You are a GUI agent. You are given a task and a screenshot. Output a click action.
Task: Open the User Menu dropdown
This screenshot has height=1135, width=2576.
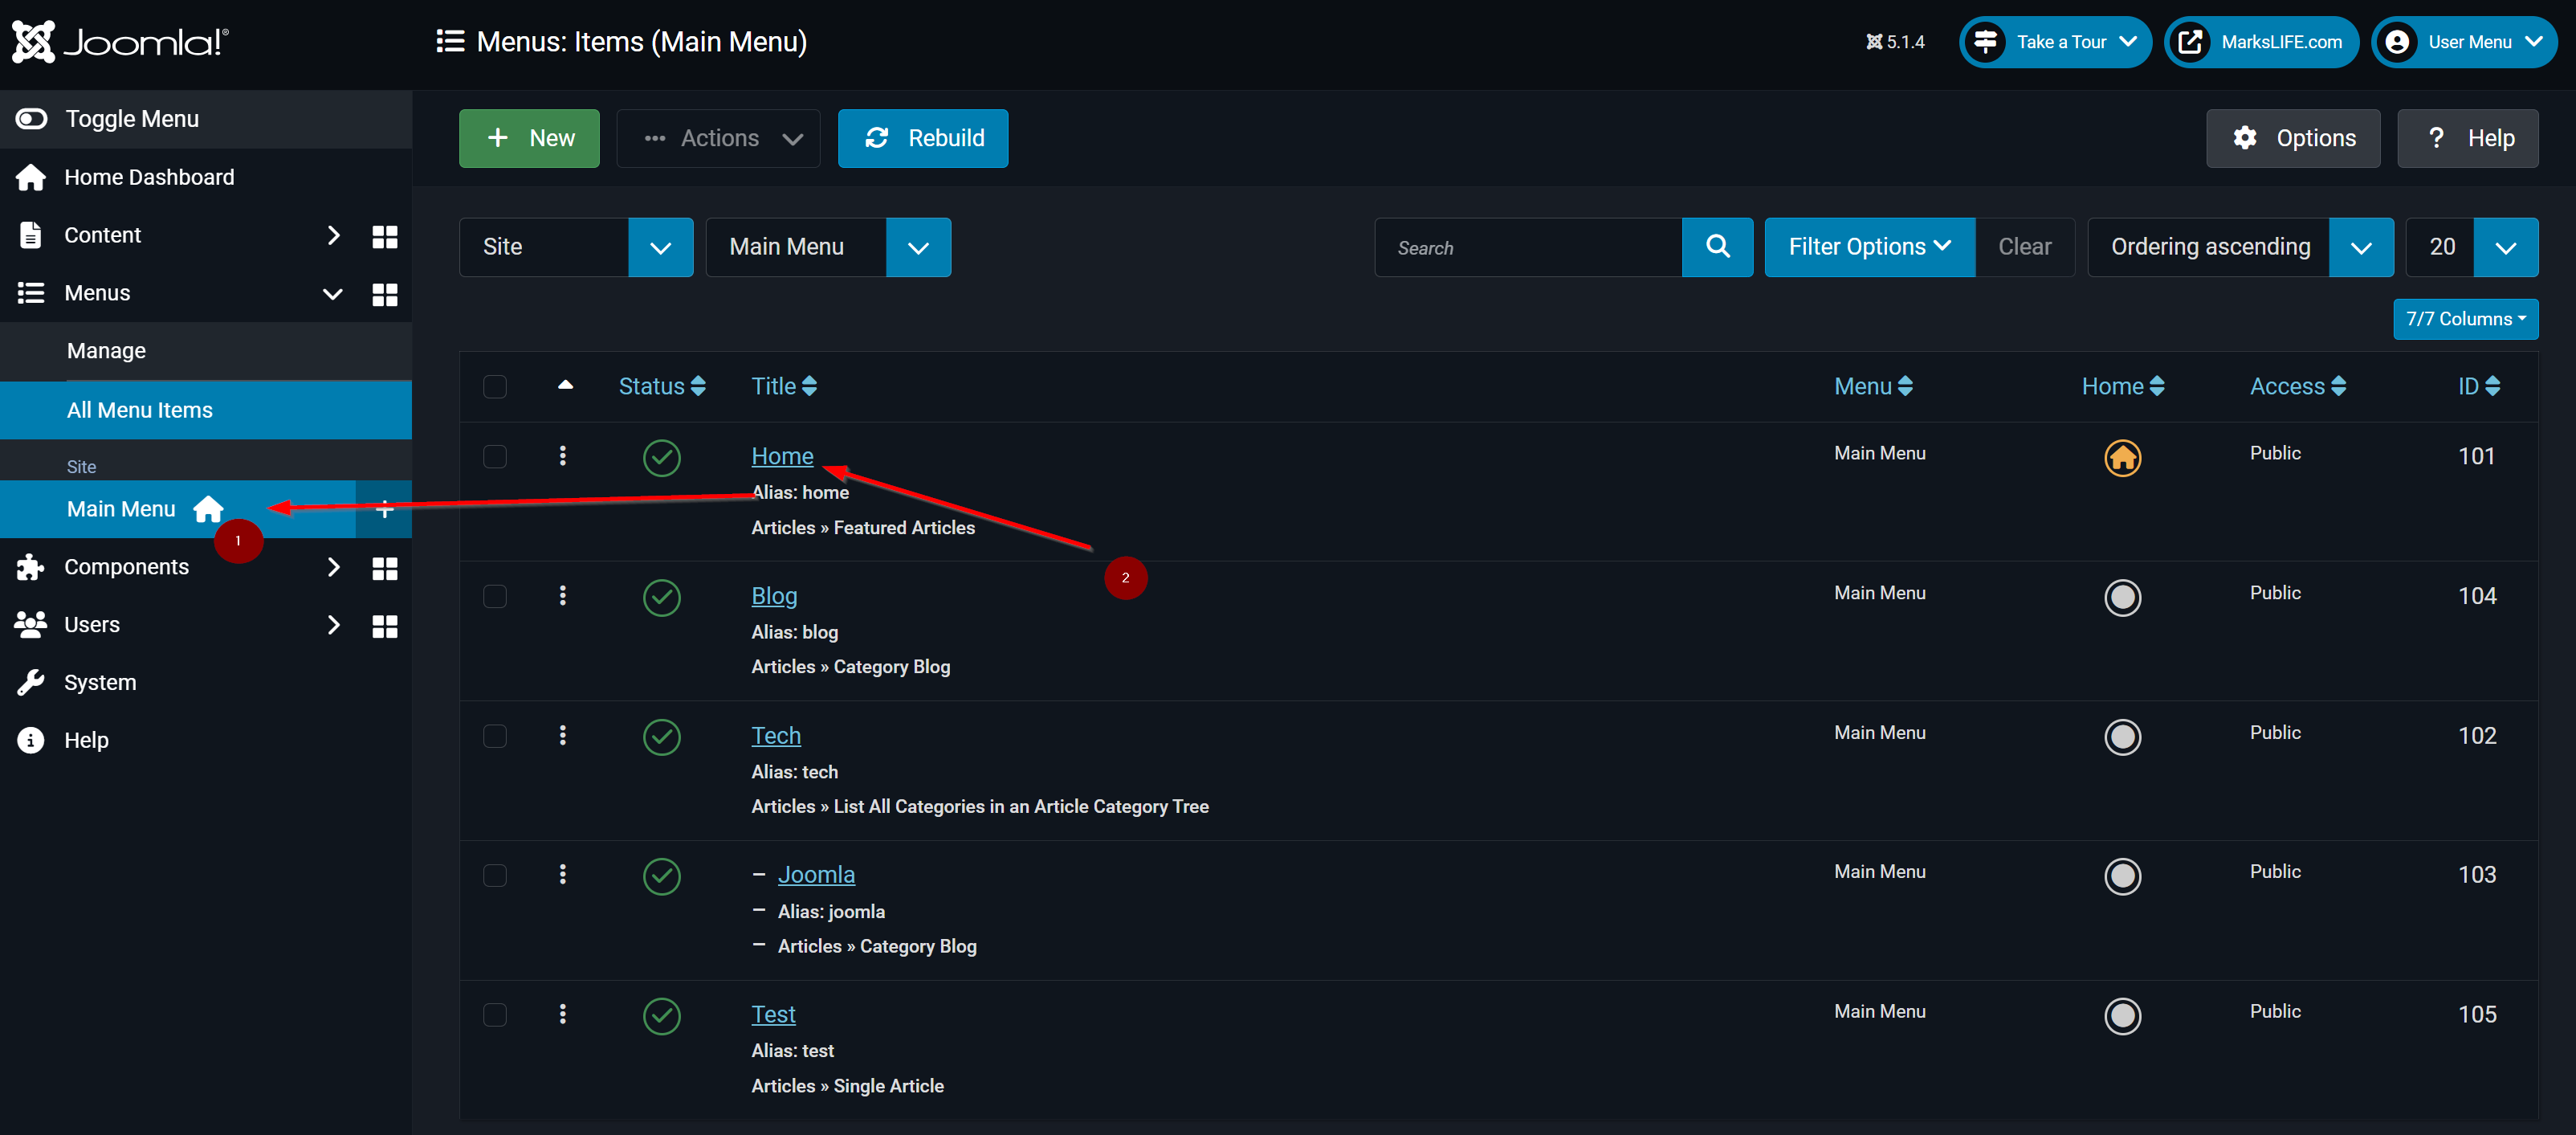[x=2464, y=42]
